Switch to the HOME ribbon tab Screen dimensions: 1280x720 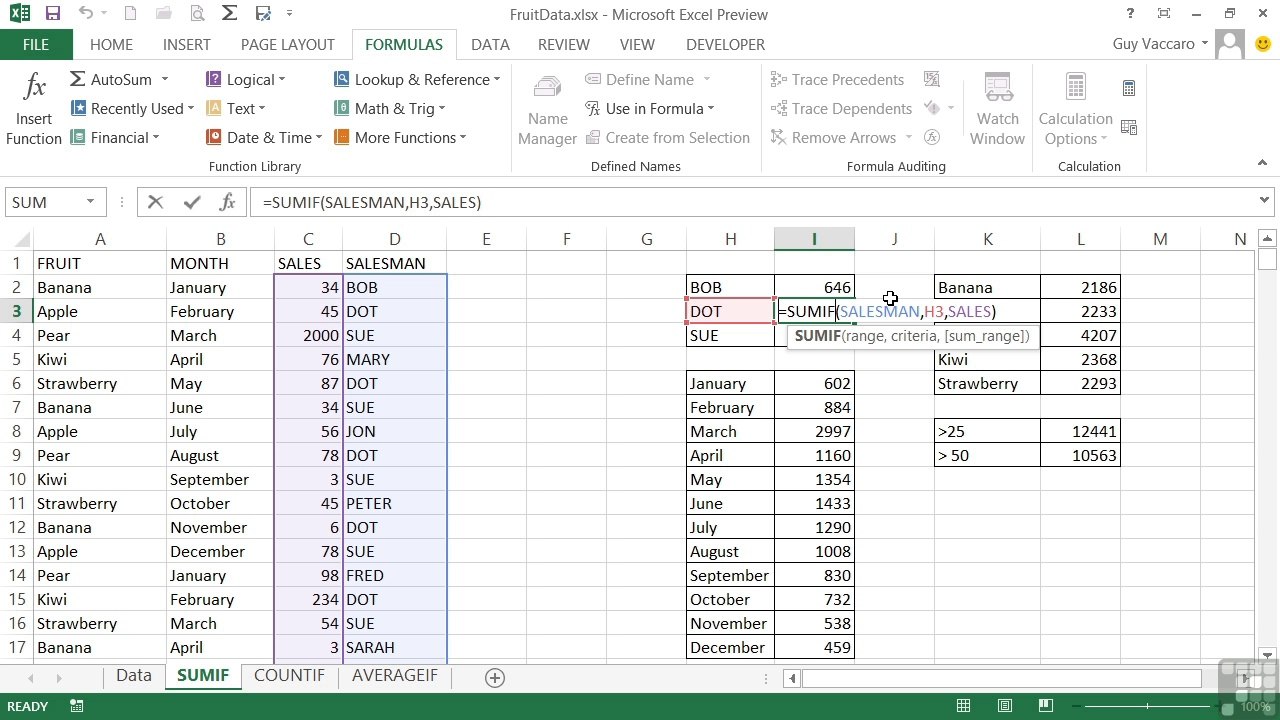(111, 44)
